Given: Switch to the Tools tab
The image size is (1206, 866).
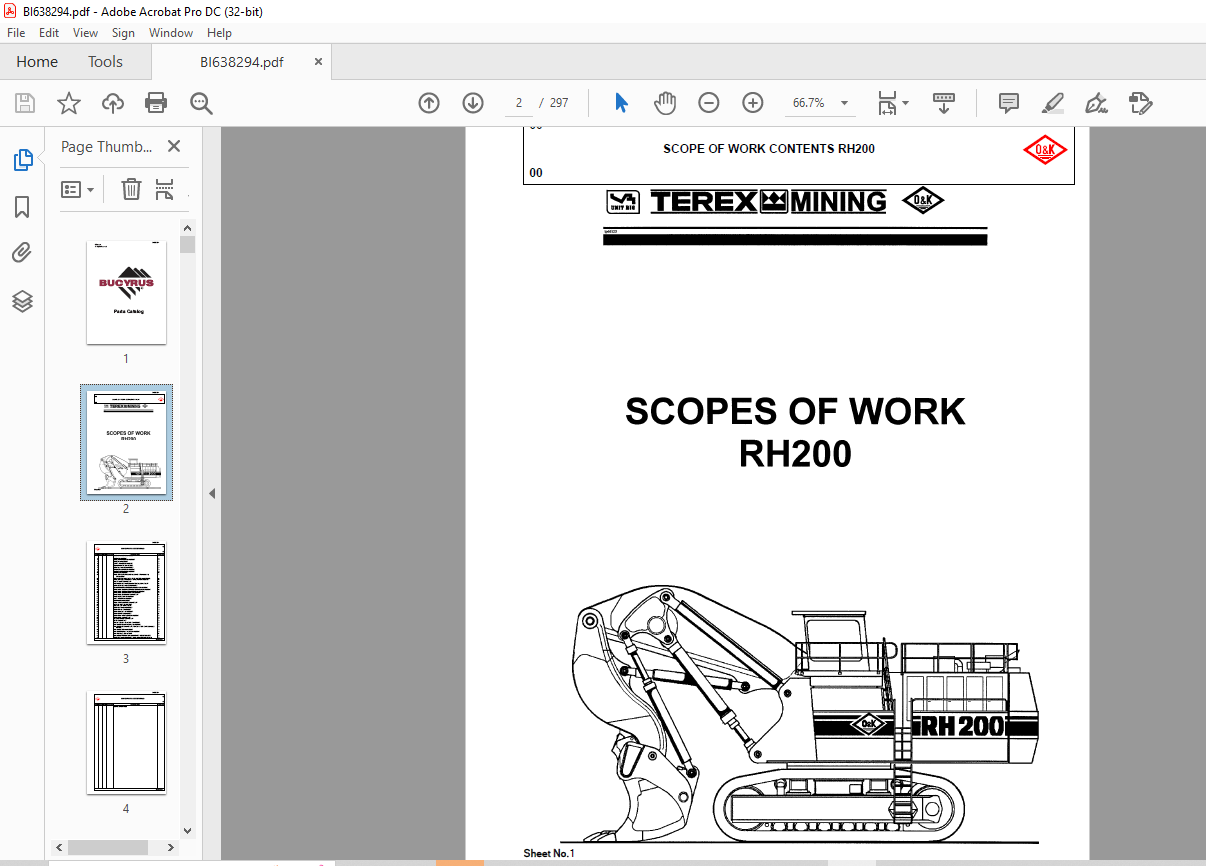Looking at the screenshot, I should click(x=105, y=62).
